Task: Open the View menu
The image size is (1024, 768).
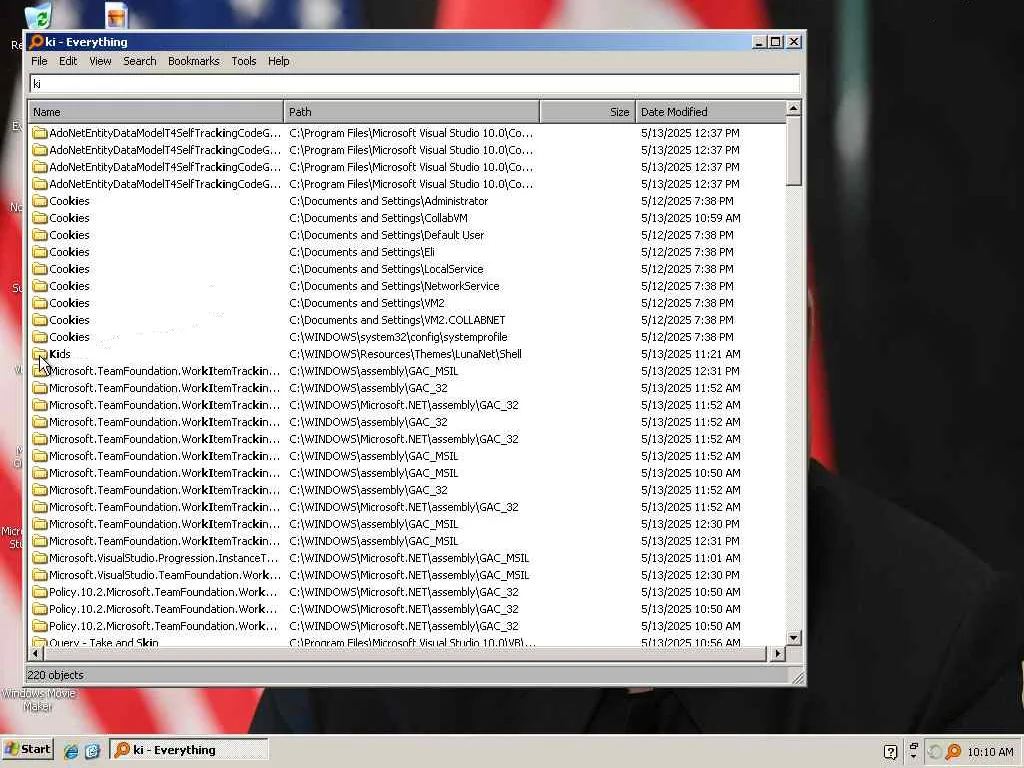Action: [x=100, y=61]
